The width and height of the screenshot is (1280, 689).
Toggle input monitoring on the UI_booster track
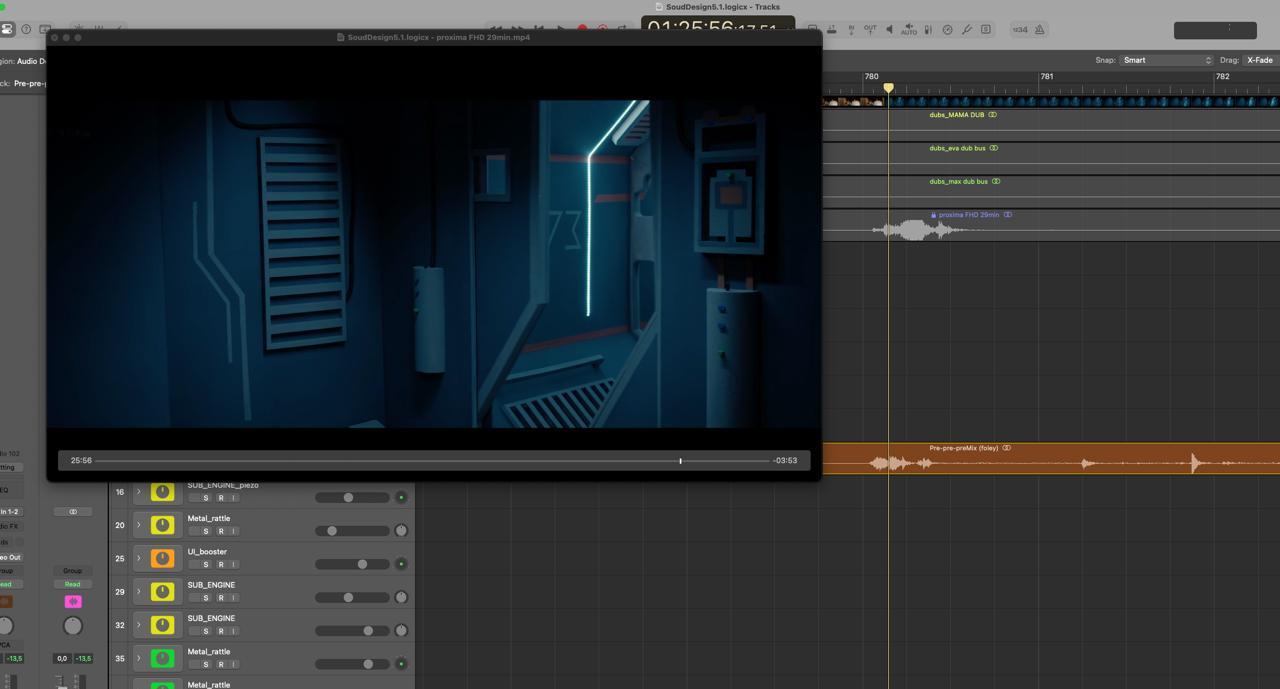(234, 564)
